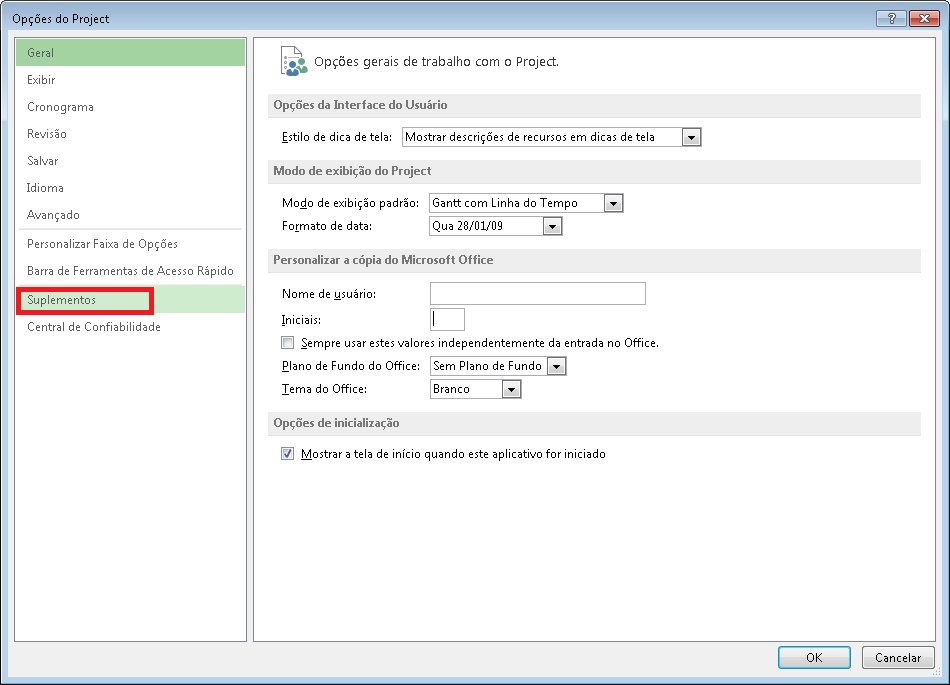Dismiss the dialog using Cancelar
950x685 pixels.
897,657
